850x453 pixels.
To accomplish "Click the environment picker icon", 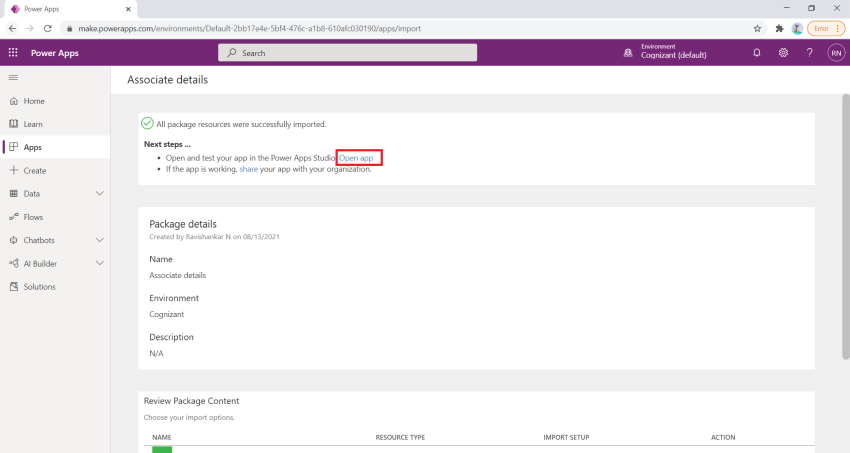I will pyautogui.click(x=628, y=53).
